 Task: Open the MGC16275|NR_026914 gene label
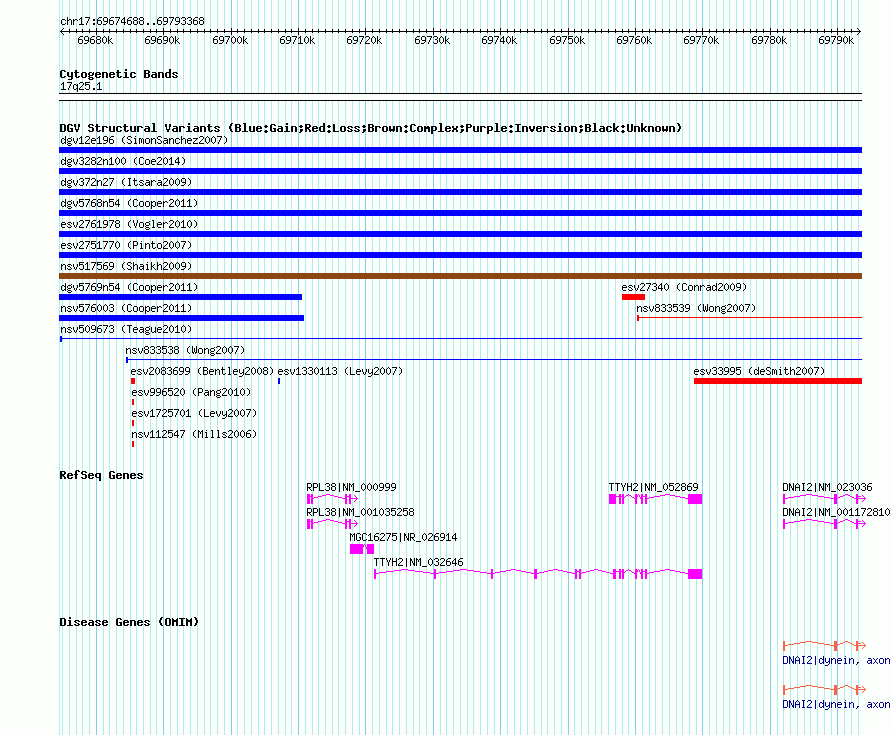[403, 537]
